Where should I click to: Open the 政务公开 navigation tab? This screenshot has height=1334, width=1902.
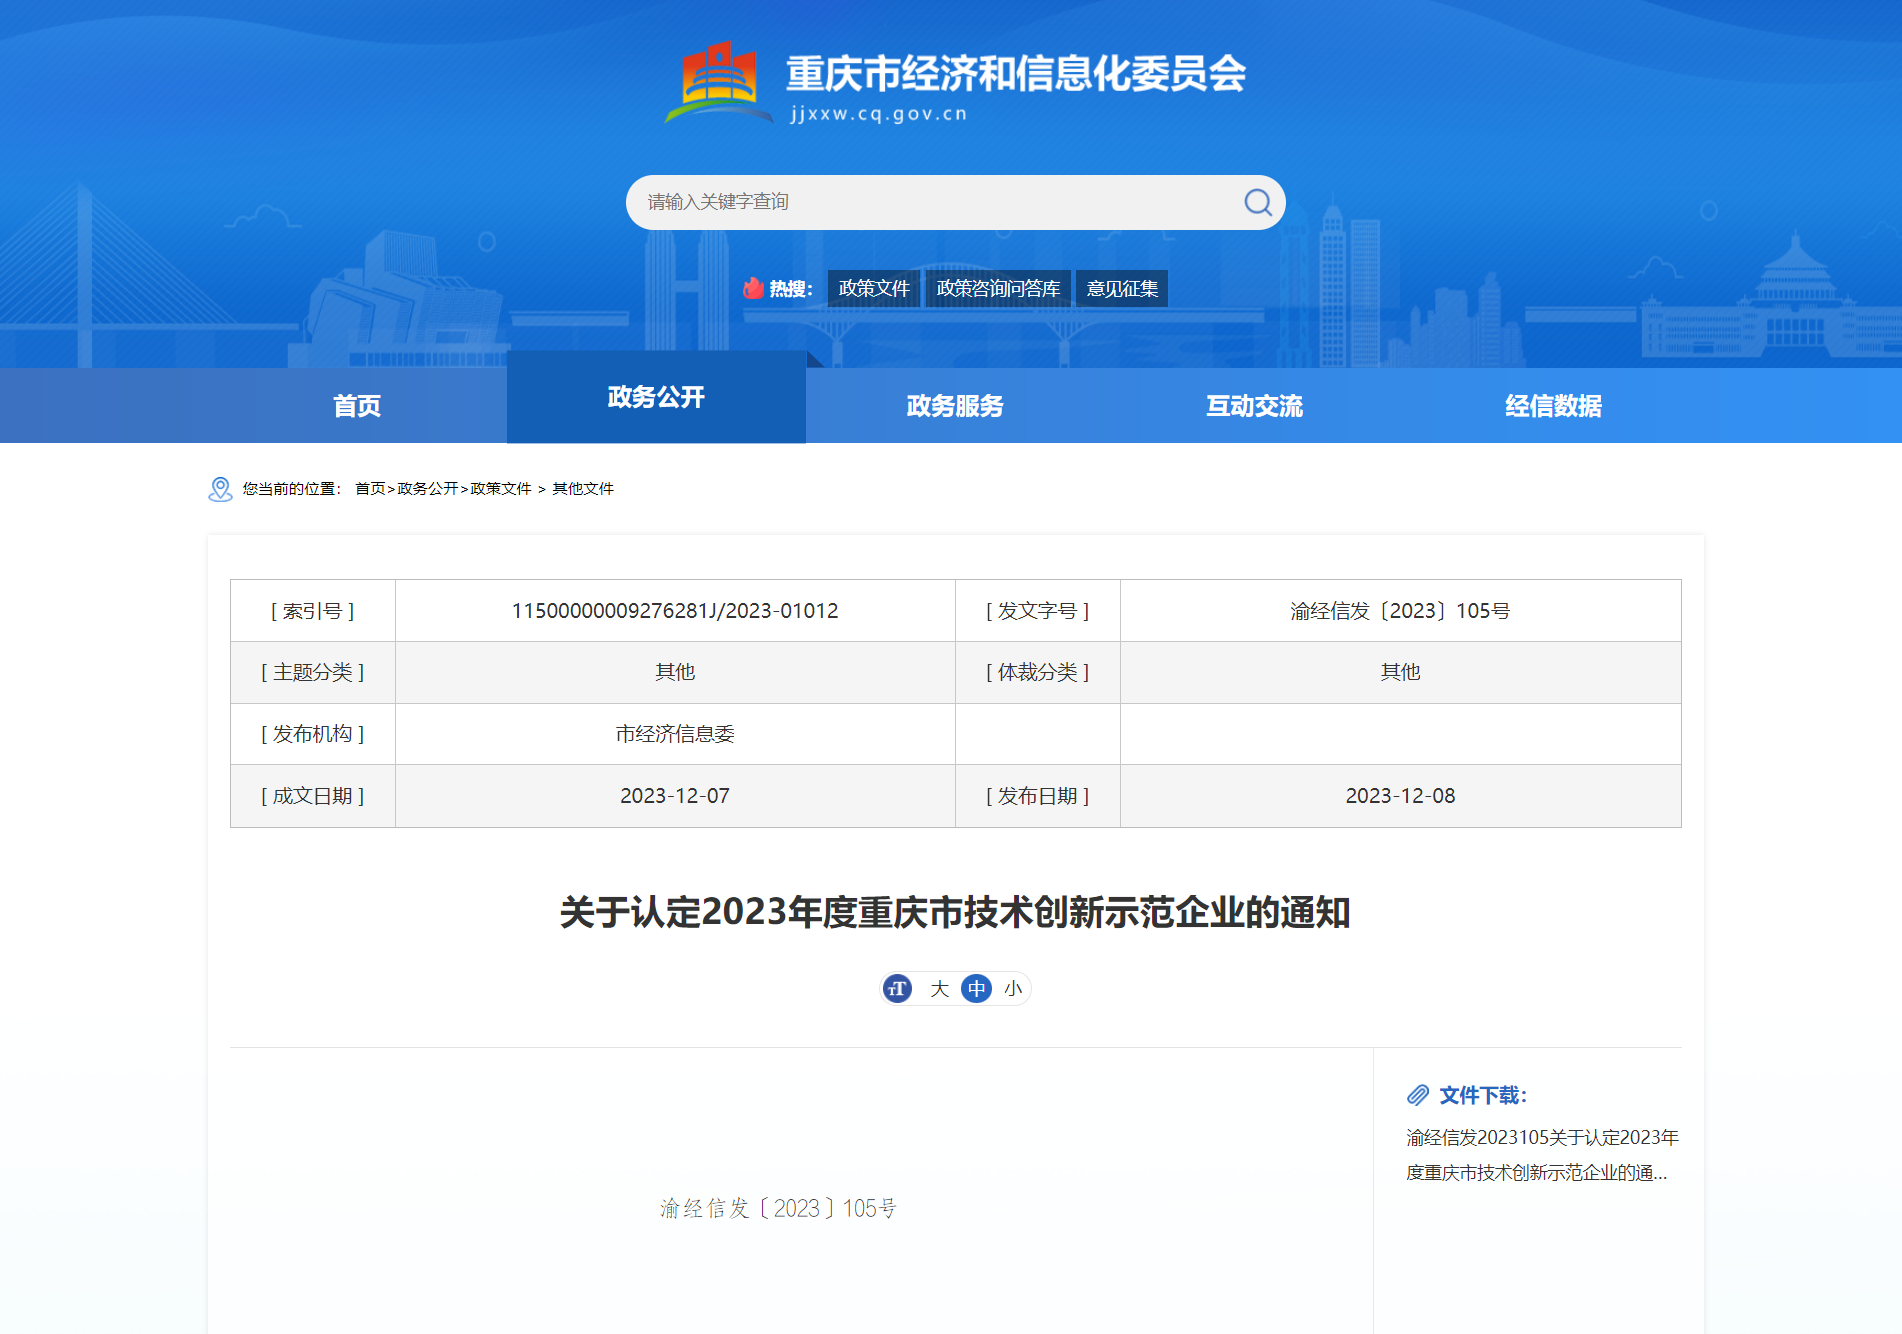(656, 398)
